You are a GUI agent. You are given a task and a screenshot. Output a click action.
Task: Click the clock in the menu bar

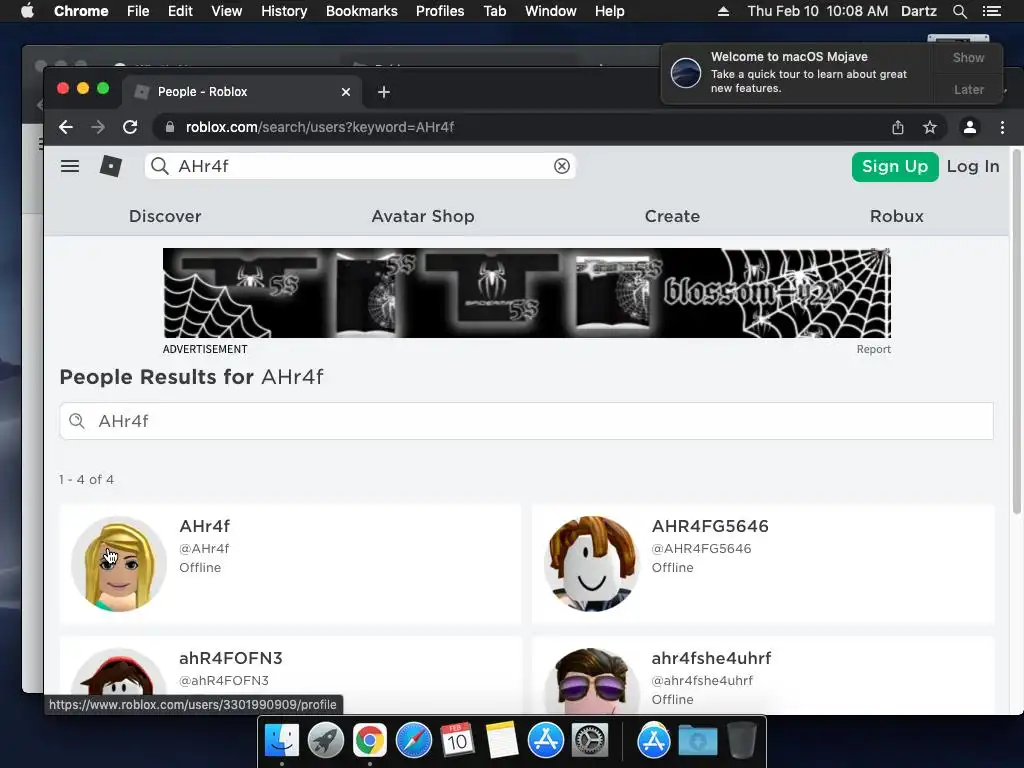818,11
